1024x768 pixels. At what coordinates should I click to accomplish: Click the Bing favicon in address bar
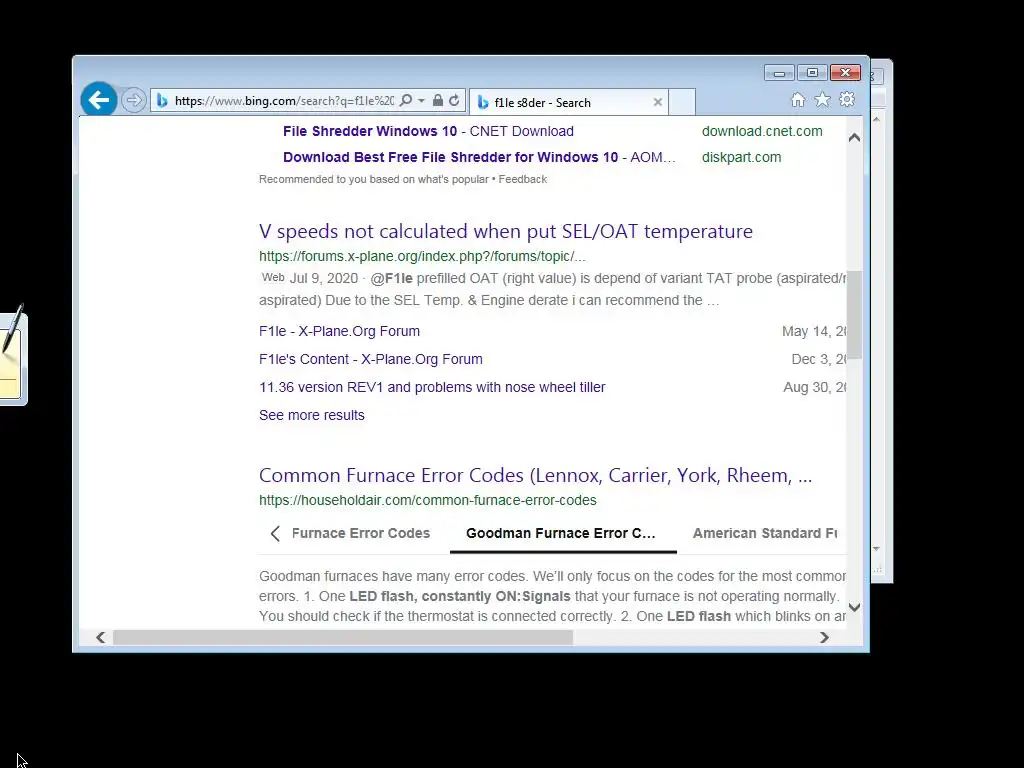point(162,101)
